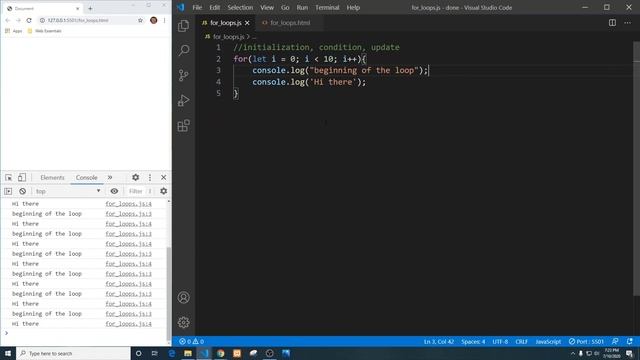Create a live expression with eye icon
The width and height of the screenshot is (640, 360).
114,191
